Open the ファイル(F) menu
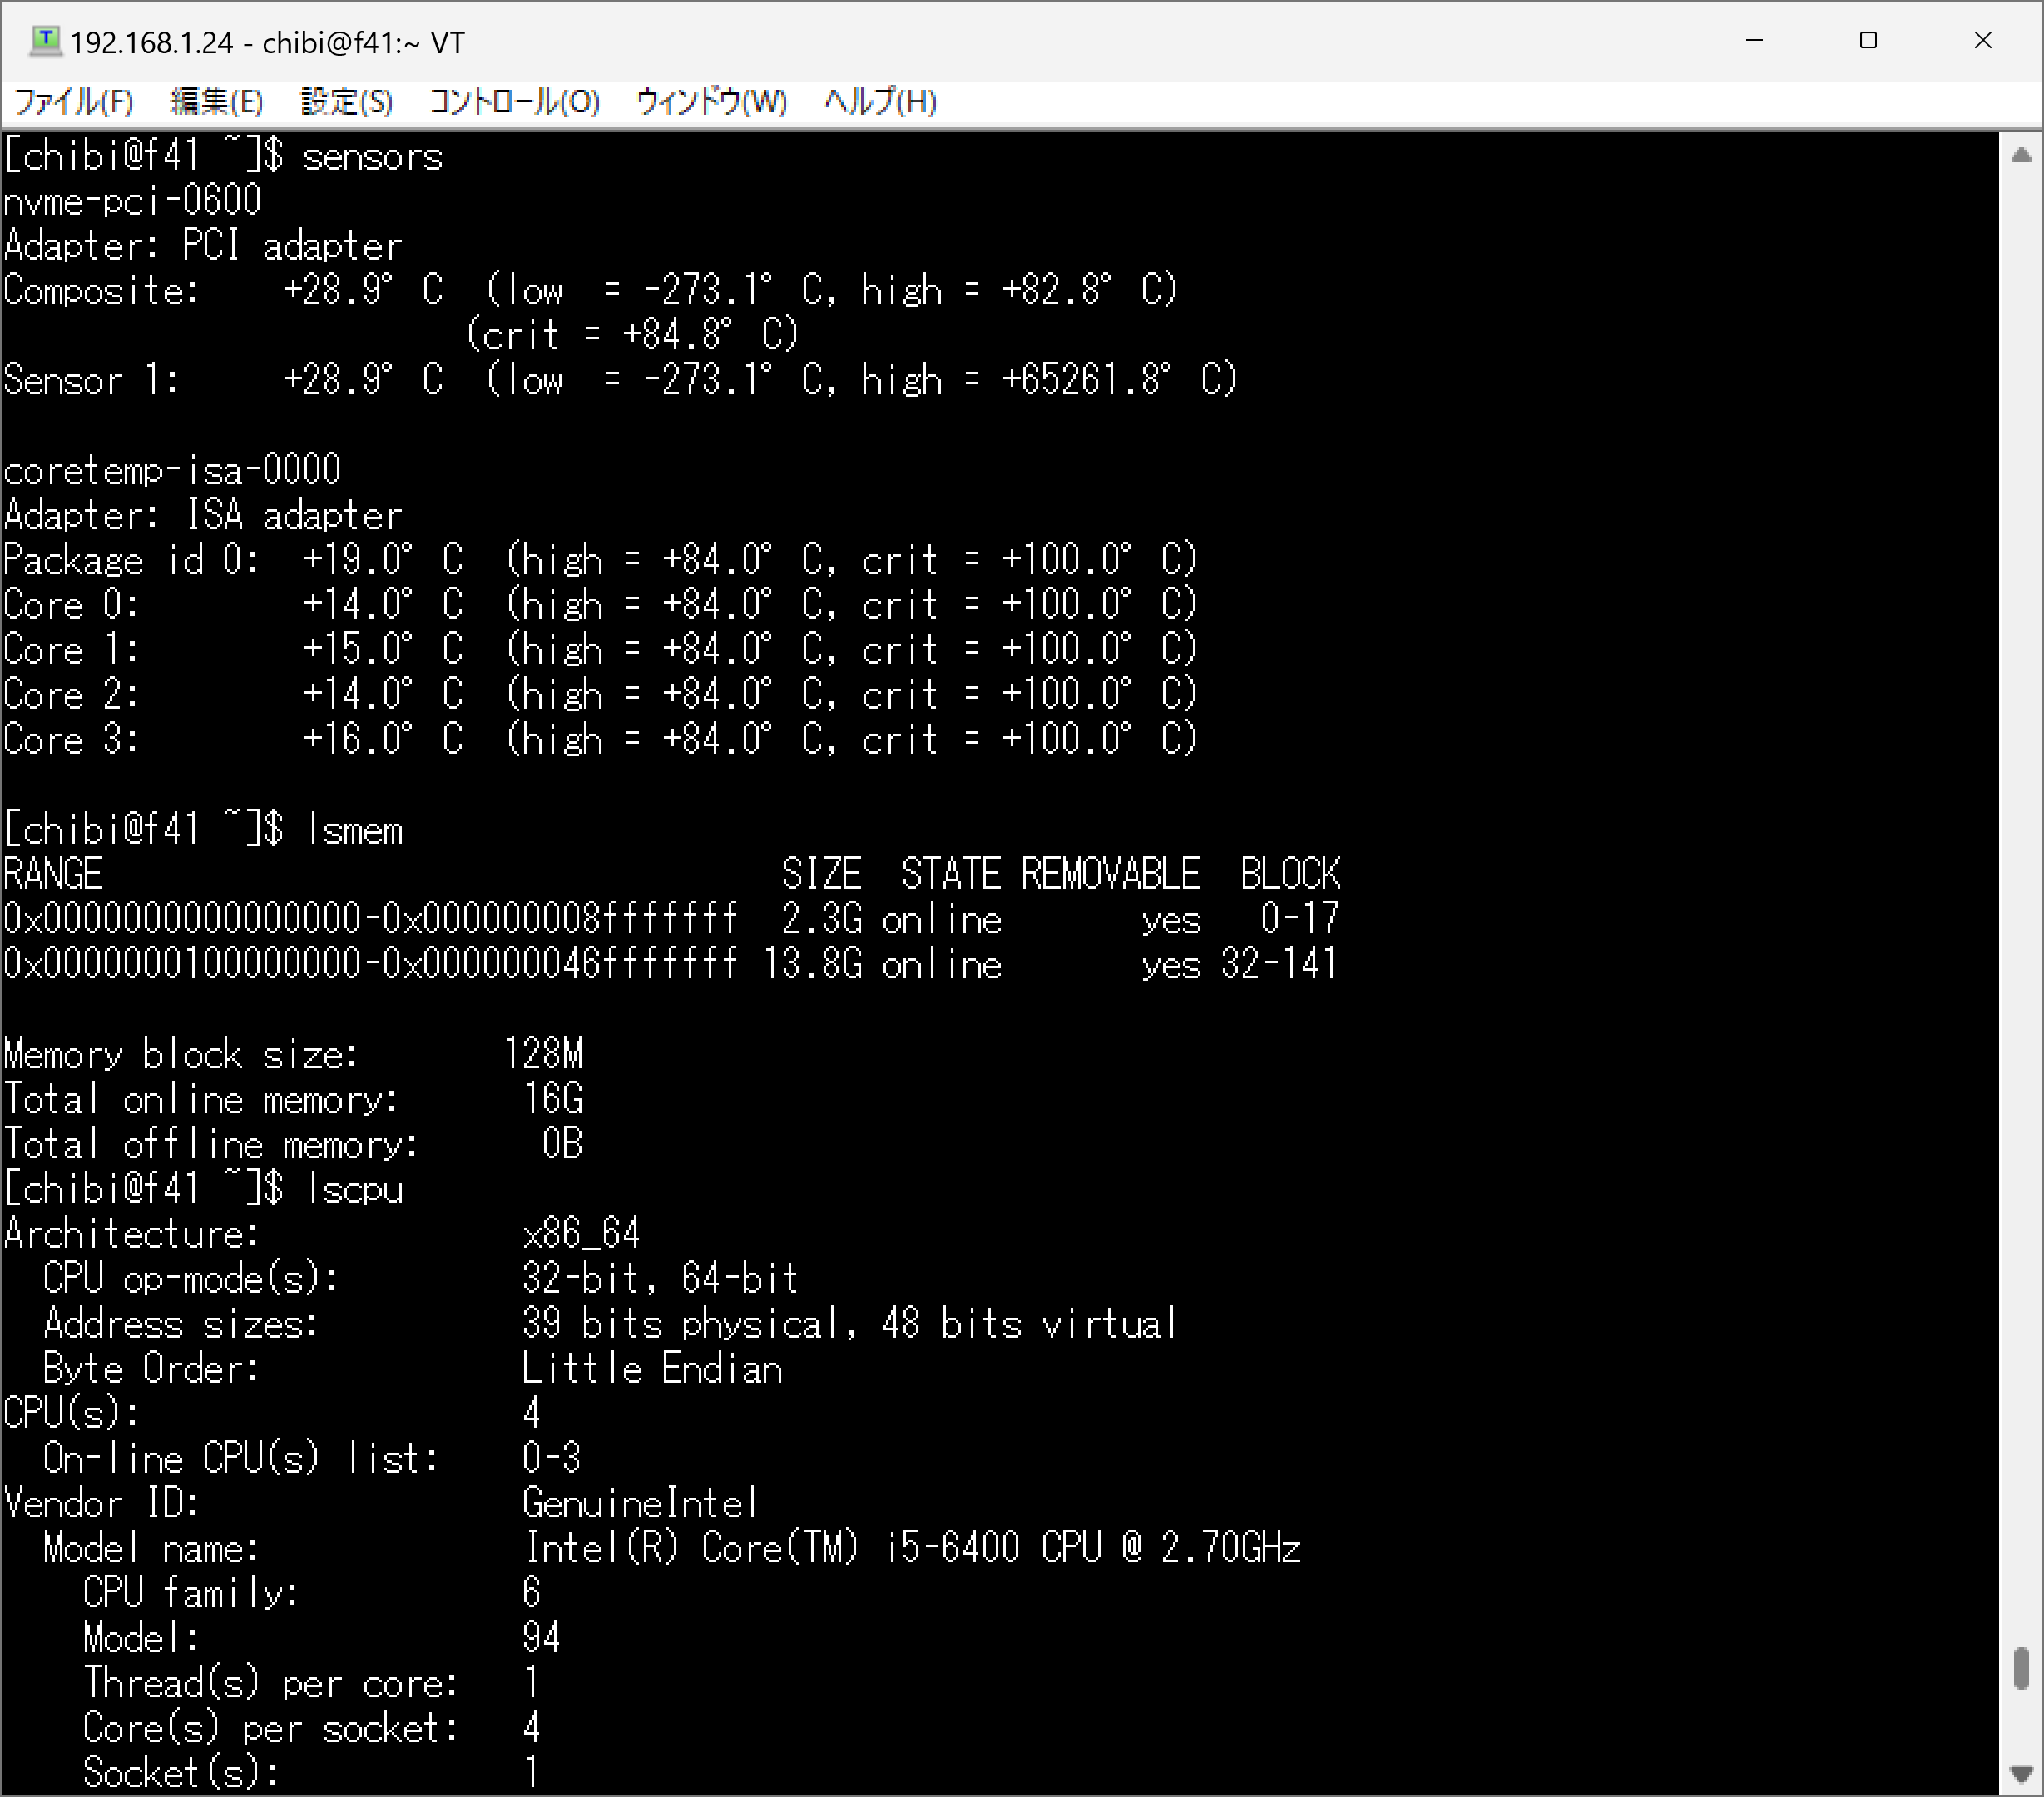The image size is (2044, 1797). [x=74, y=102]
